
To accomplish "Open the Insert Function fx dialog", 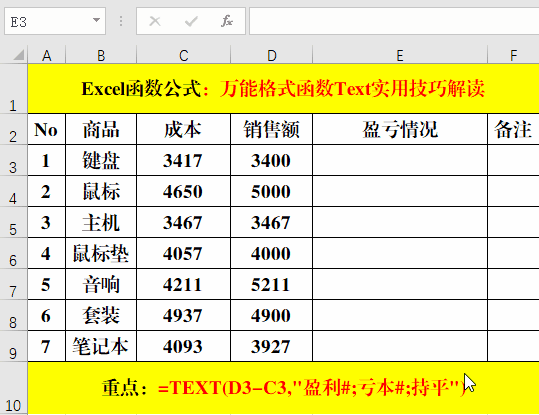I will coord(227,21).
